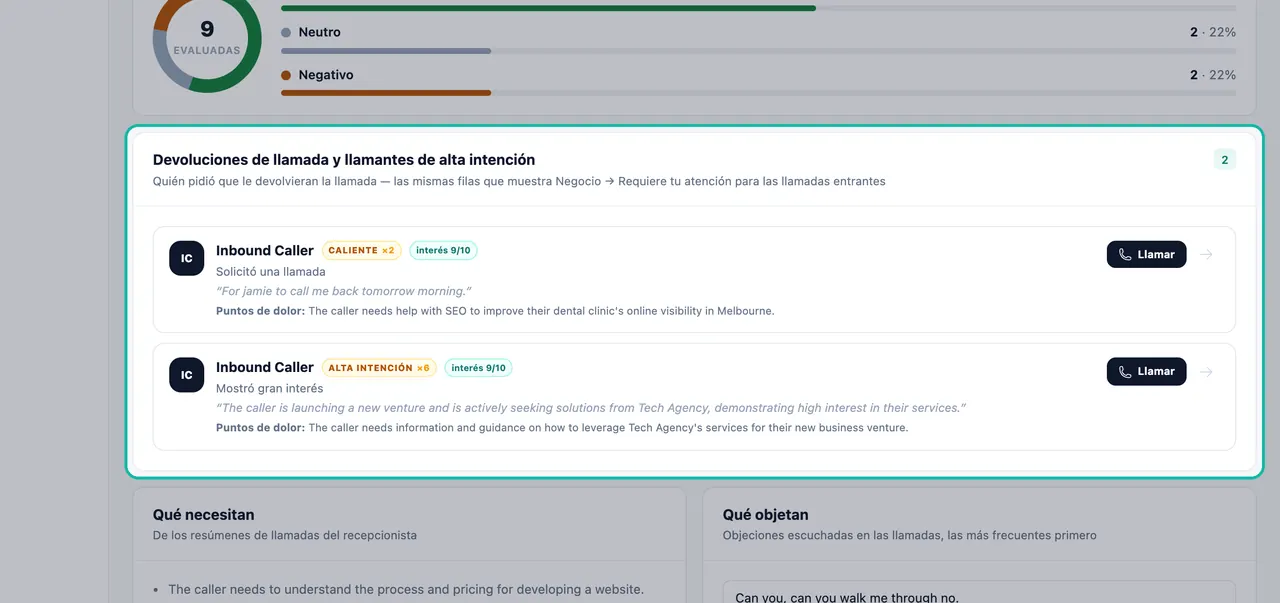Click the Negativo progress bar
1280x603 pixels.
pos(758,93)
